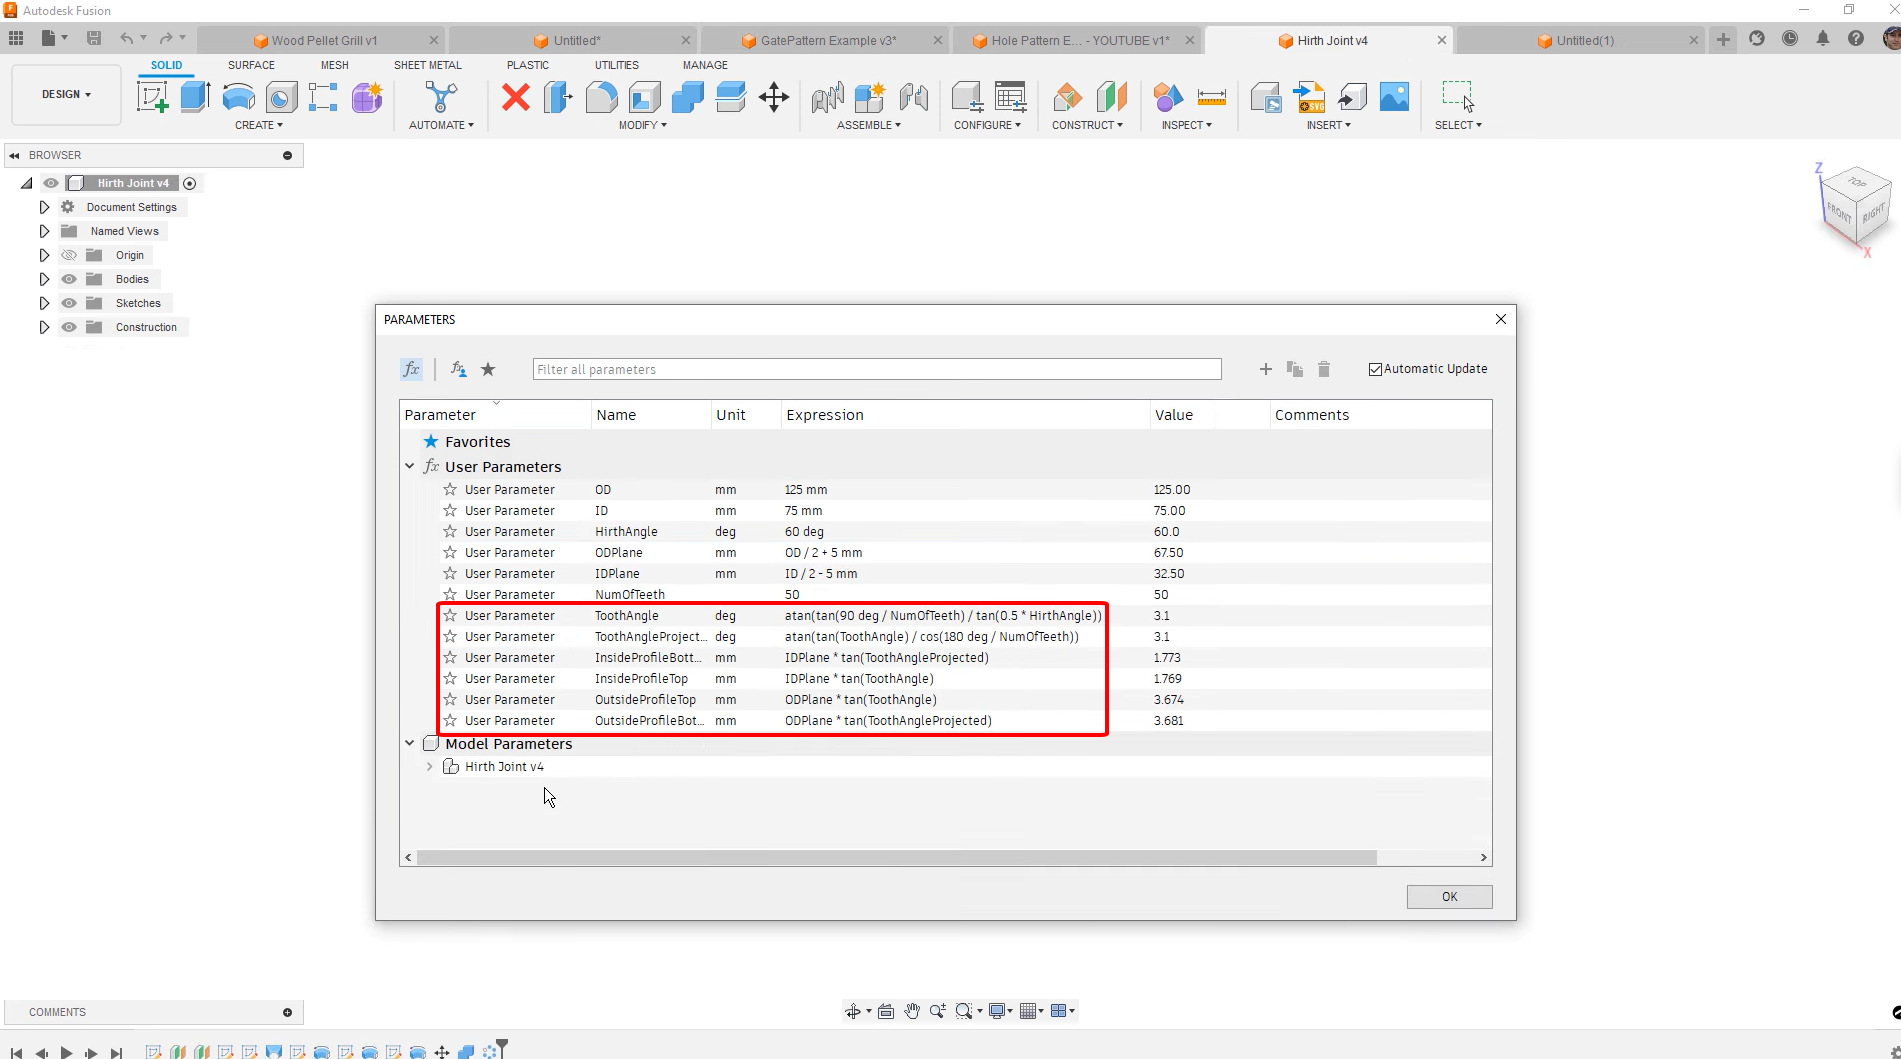Switch to the SHEET METAL tab
Screen dimensions: 1901x1059
coord(427,65)
